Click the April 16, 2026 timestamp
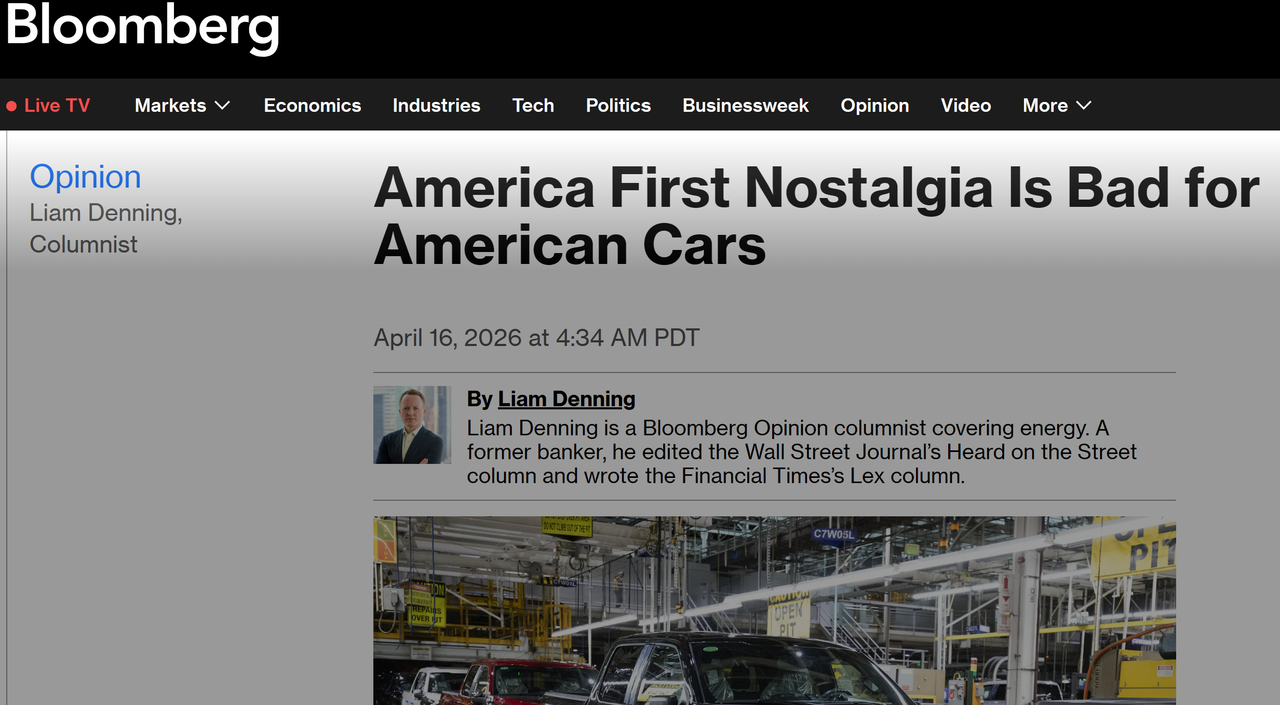This screenshot has width=1280, height=705. (x=536, y=338)
